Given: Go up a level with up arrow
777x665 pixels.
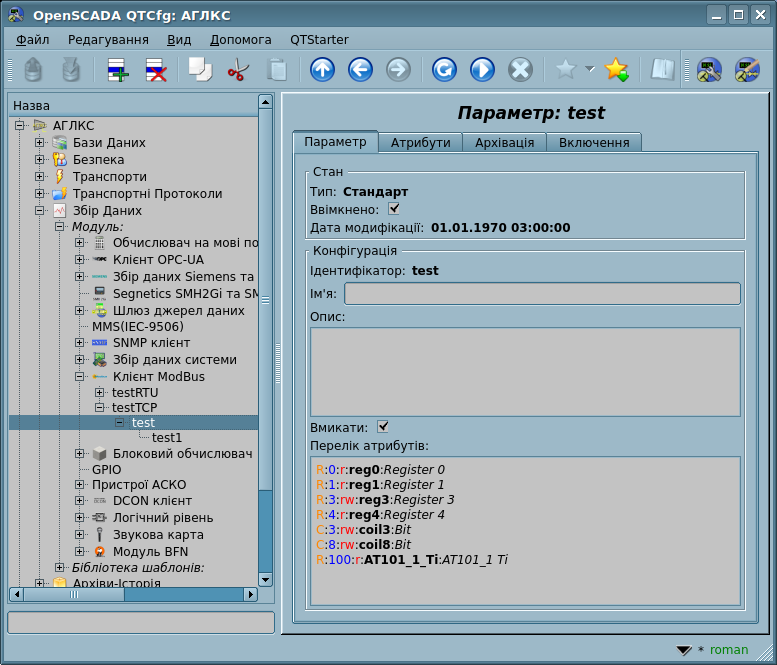Looking at the screenshot, I should coord(322,69).
